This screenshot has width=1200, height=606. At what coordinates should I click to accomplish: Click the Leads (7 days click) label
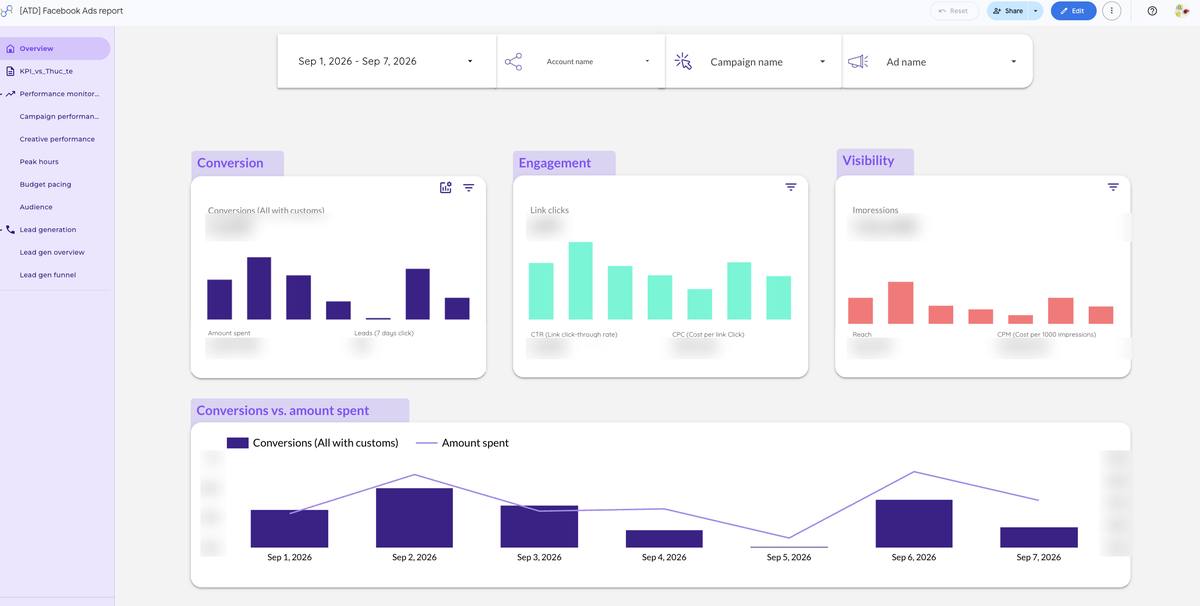(x=384, y=333)
